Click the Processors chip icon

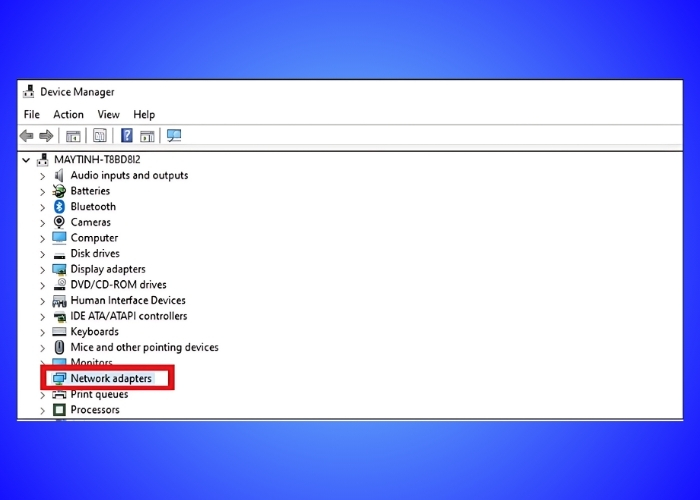pos(59,410)
